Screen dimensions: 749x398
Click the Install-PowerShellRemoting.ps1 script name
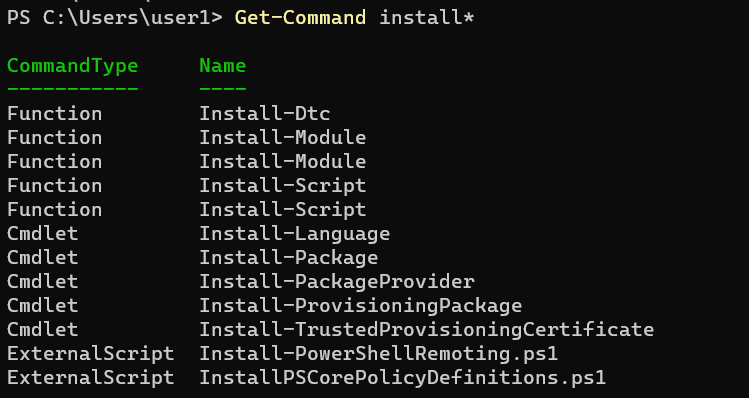coord(379,354)
